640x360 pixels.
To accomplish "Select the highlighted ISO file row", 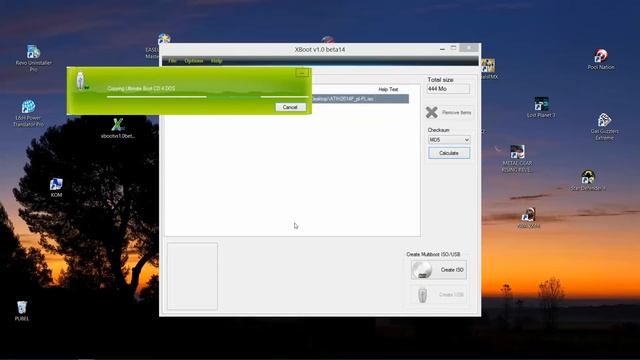I will coord(360,99).
